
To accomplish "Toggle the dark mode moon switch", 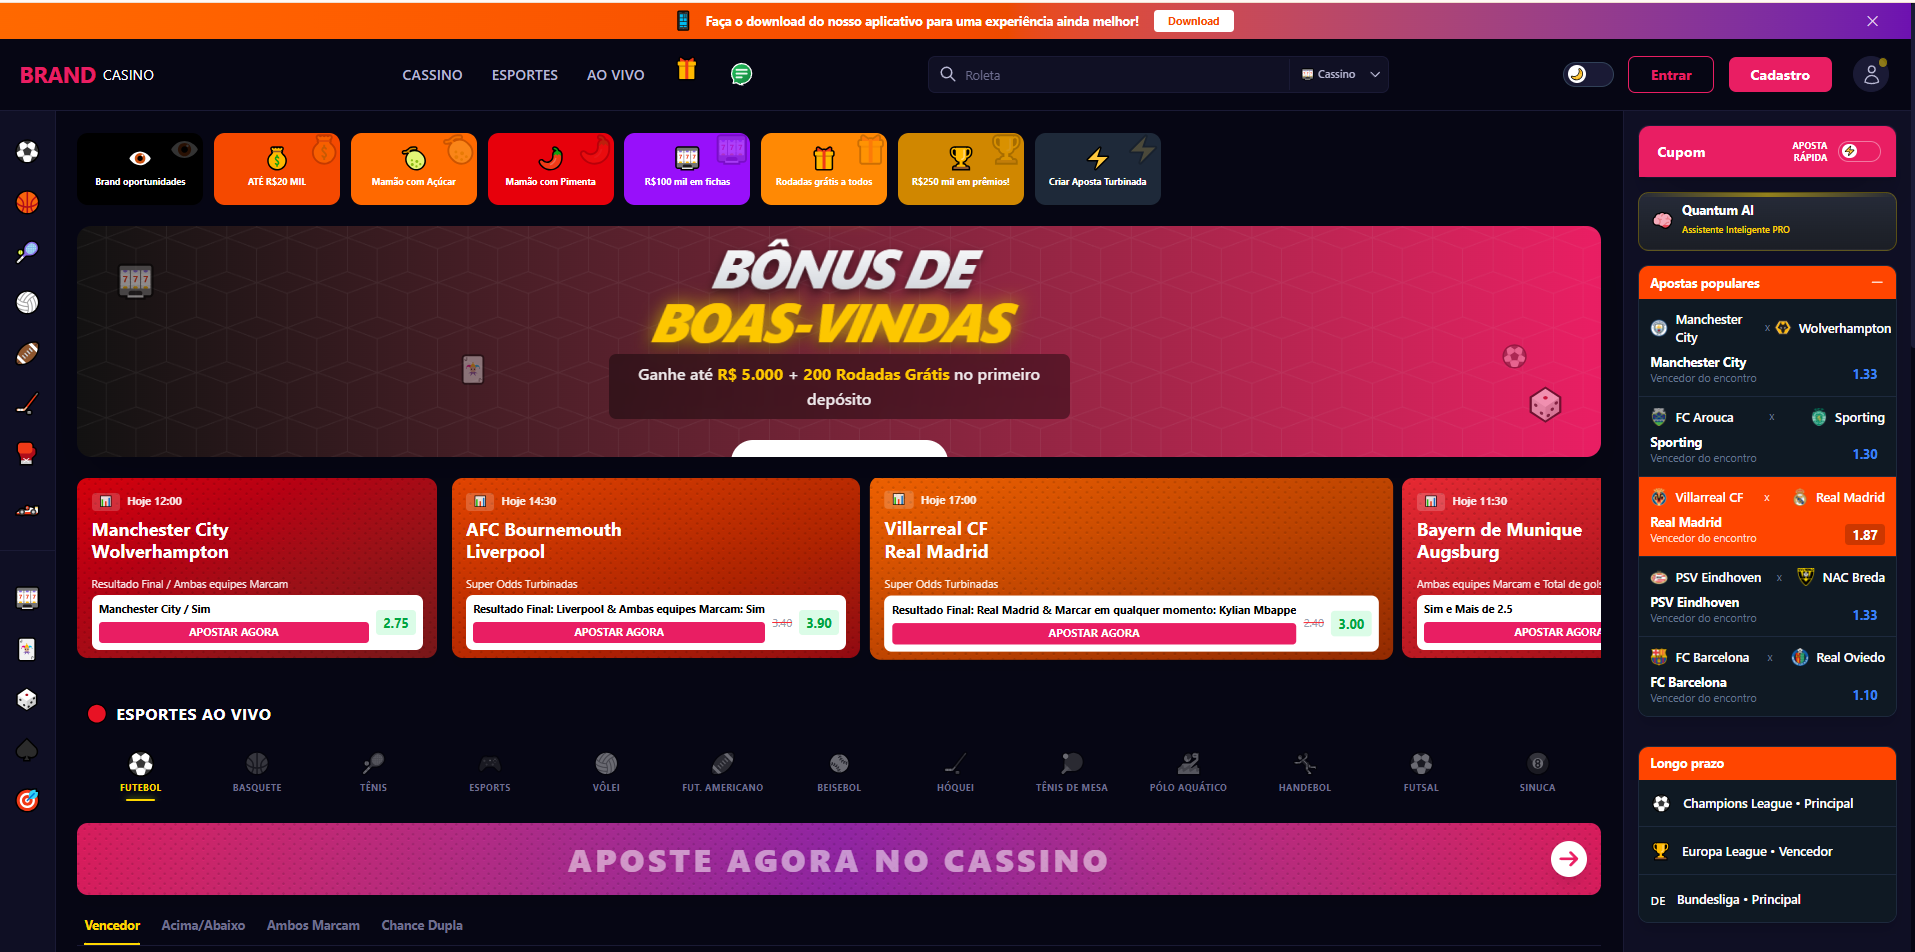I will tap(1588, 75).
